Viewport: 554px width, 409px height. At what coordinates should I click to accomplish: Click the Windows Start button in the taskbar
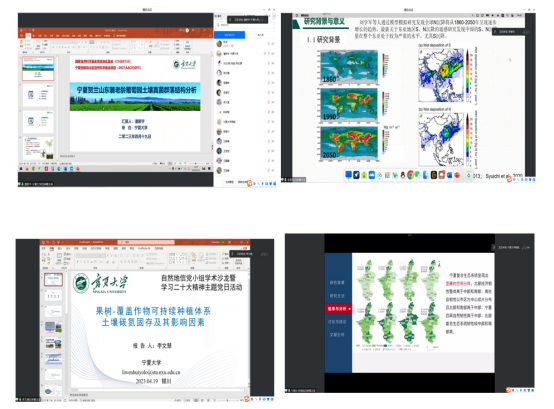(21, 169)
